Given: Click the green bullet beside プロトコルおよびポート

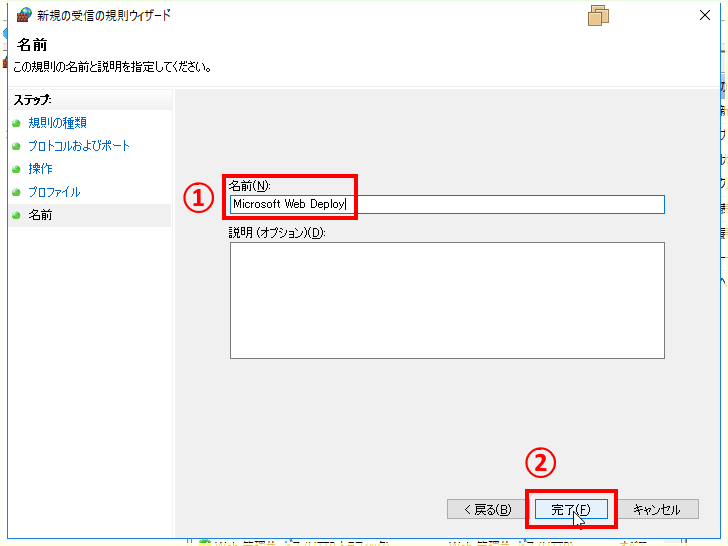Looking at the screenshot, I should click(x=16, y=146).
